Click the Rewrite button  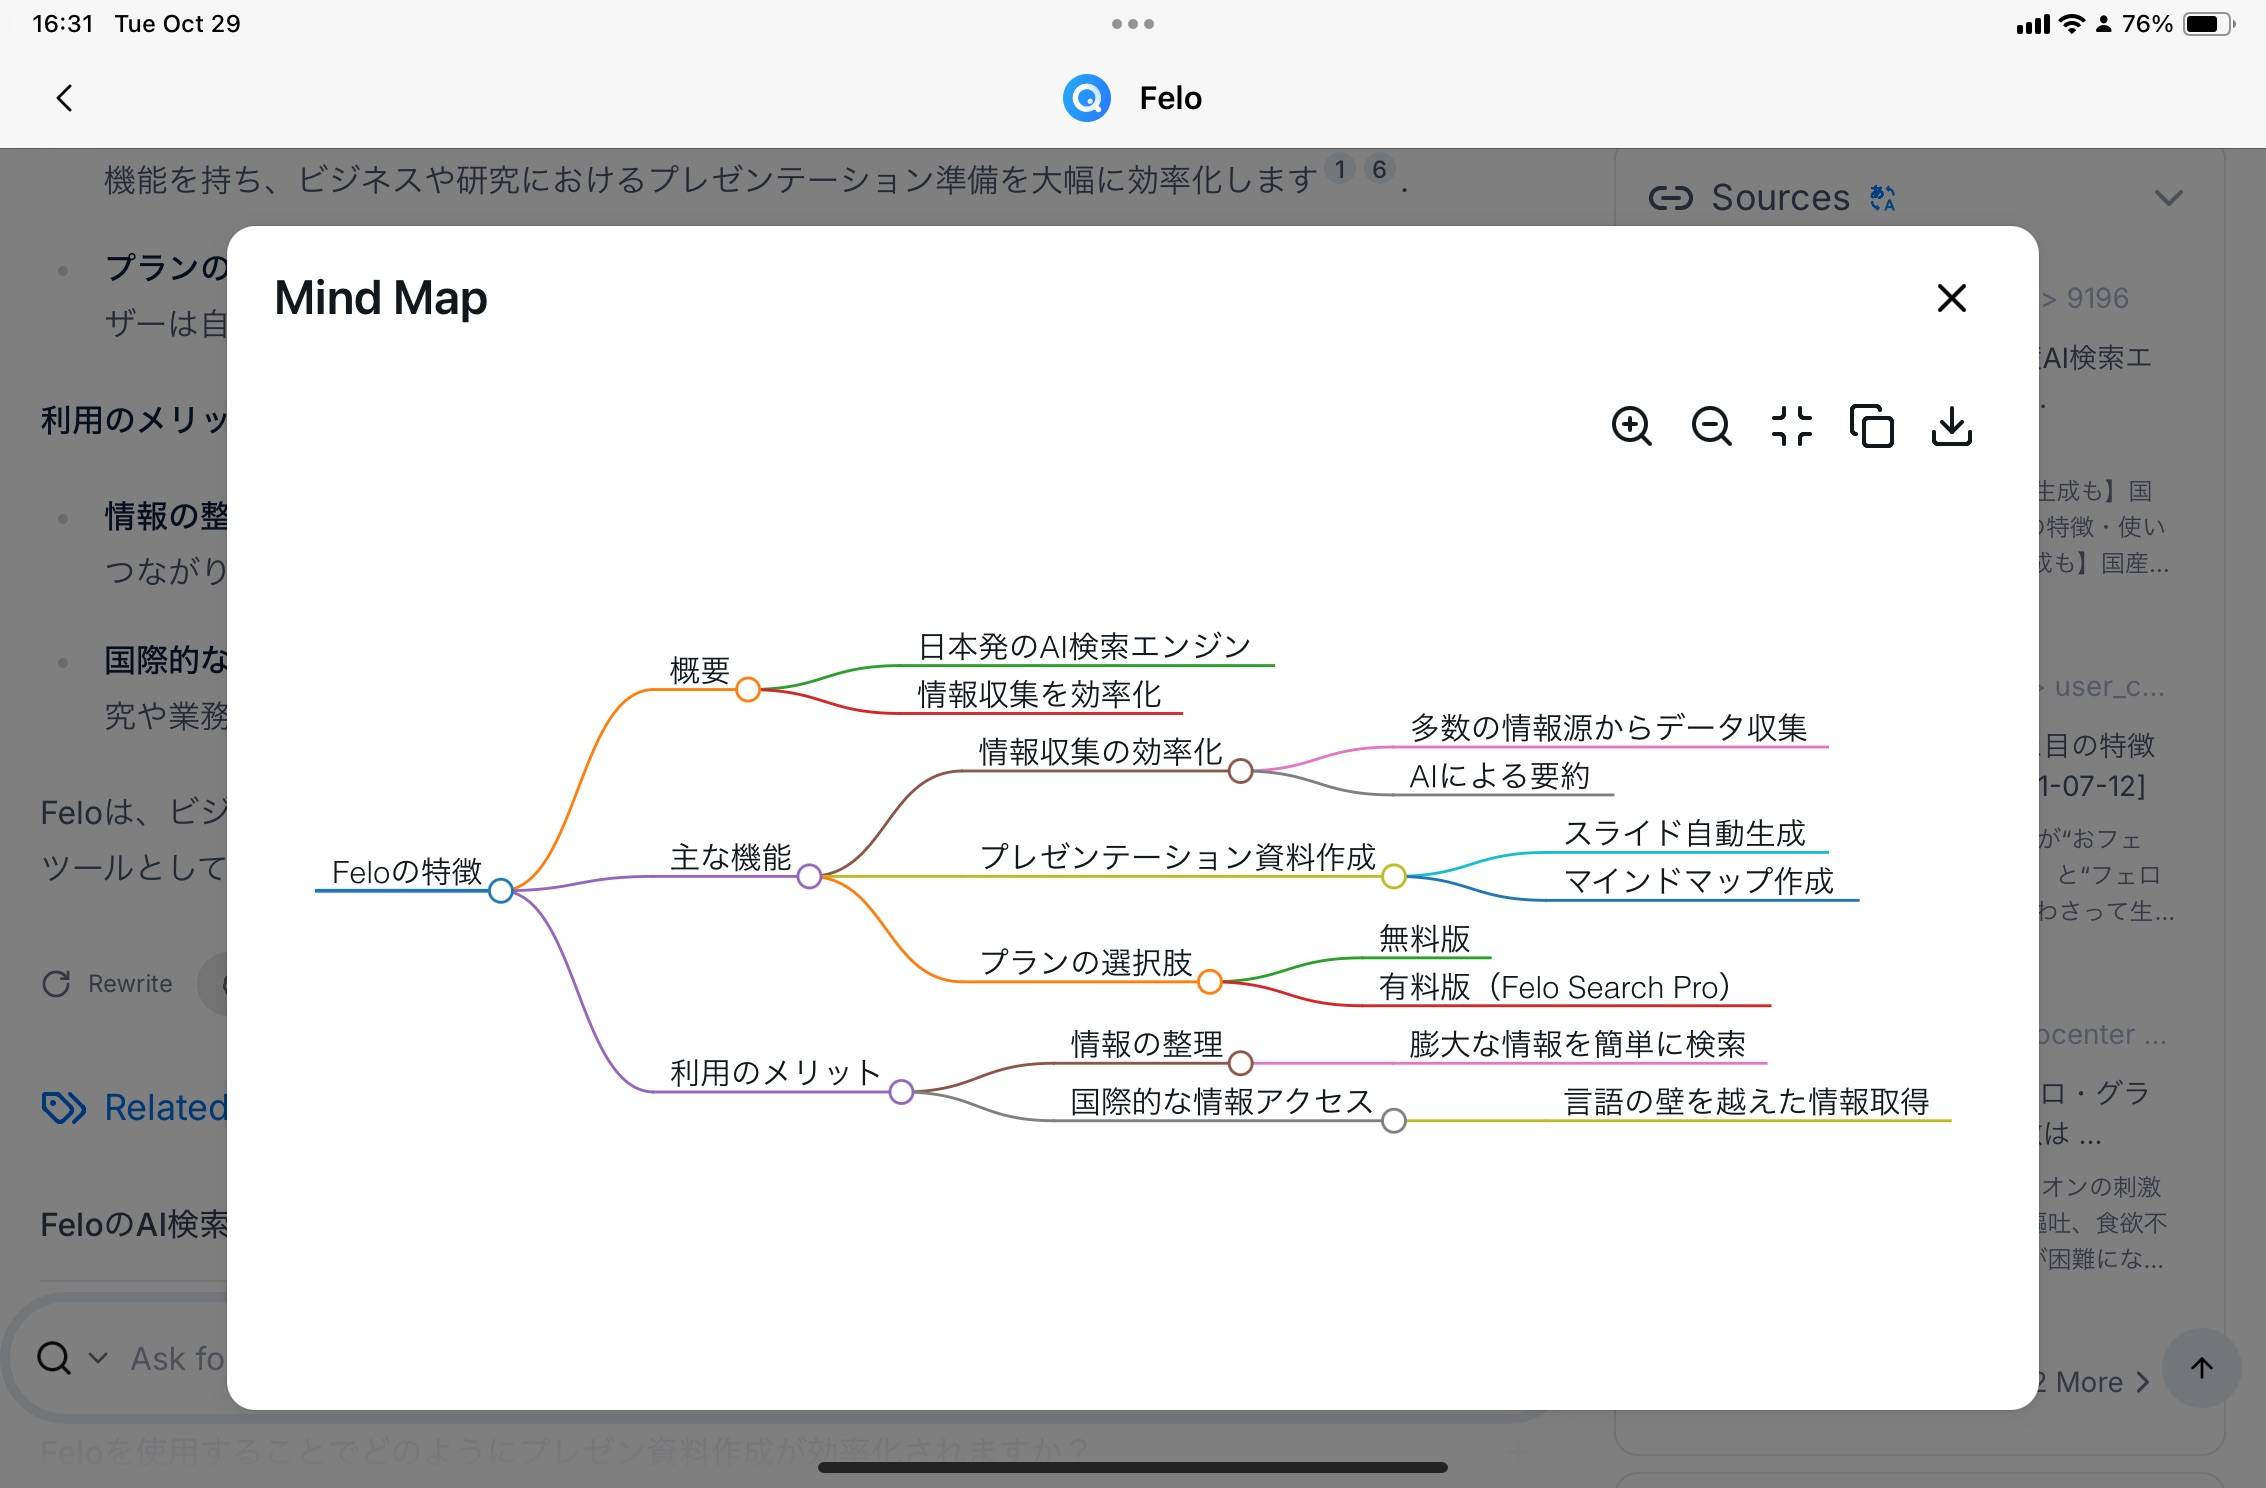108,984
